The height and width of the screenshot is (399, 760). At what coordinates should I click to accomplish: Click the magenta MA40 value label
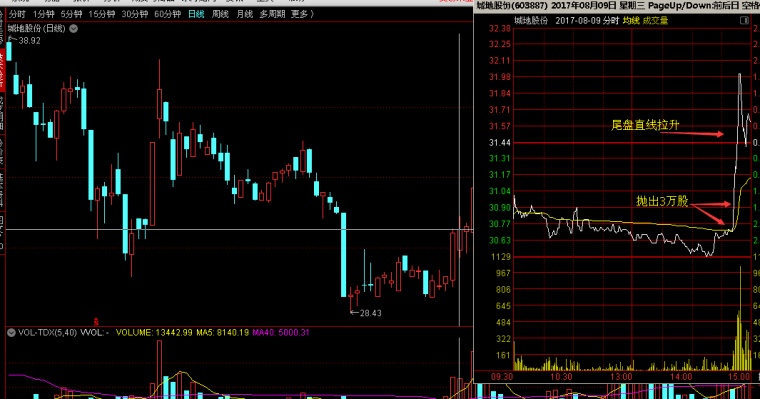[281, 333]
